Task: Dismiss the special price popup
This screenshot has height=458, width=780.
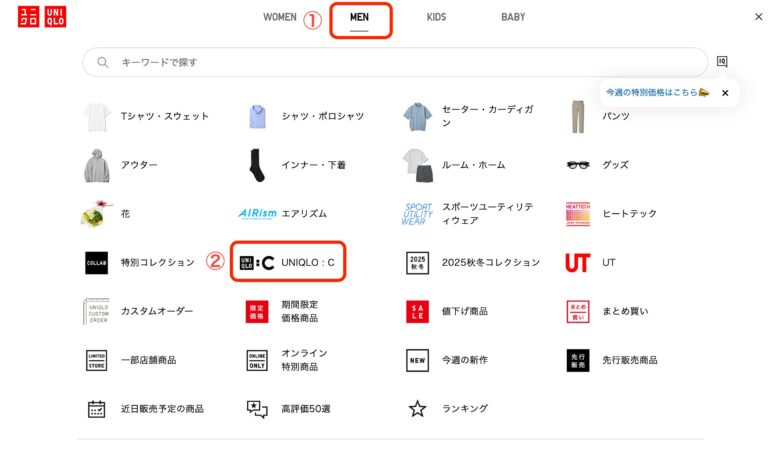Action: (x=725, y=93)
